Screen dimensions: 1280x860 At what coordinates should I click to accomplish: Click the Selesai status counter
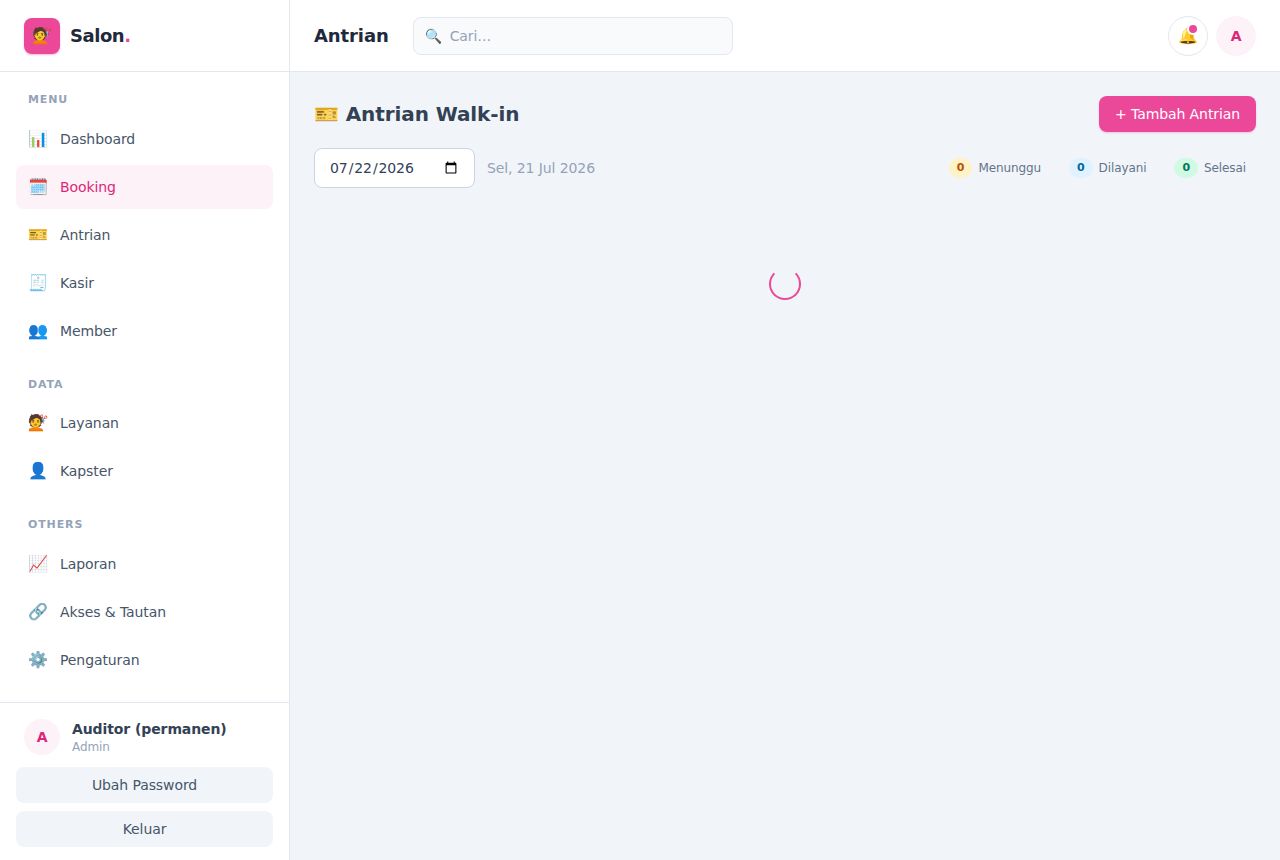1210,168
